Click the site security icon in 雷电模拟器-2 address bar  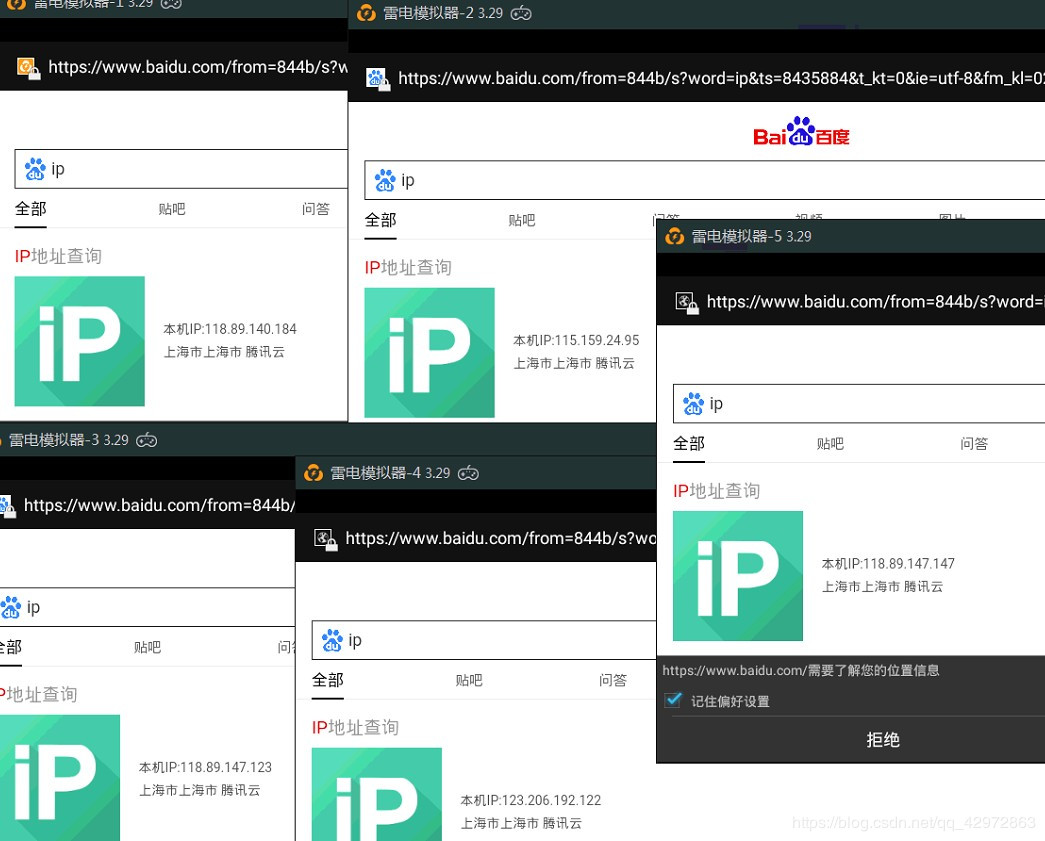(x=378, y=79)
